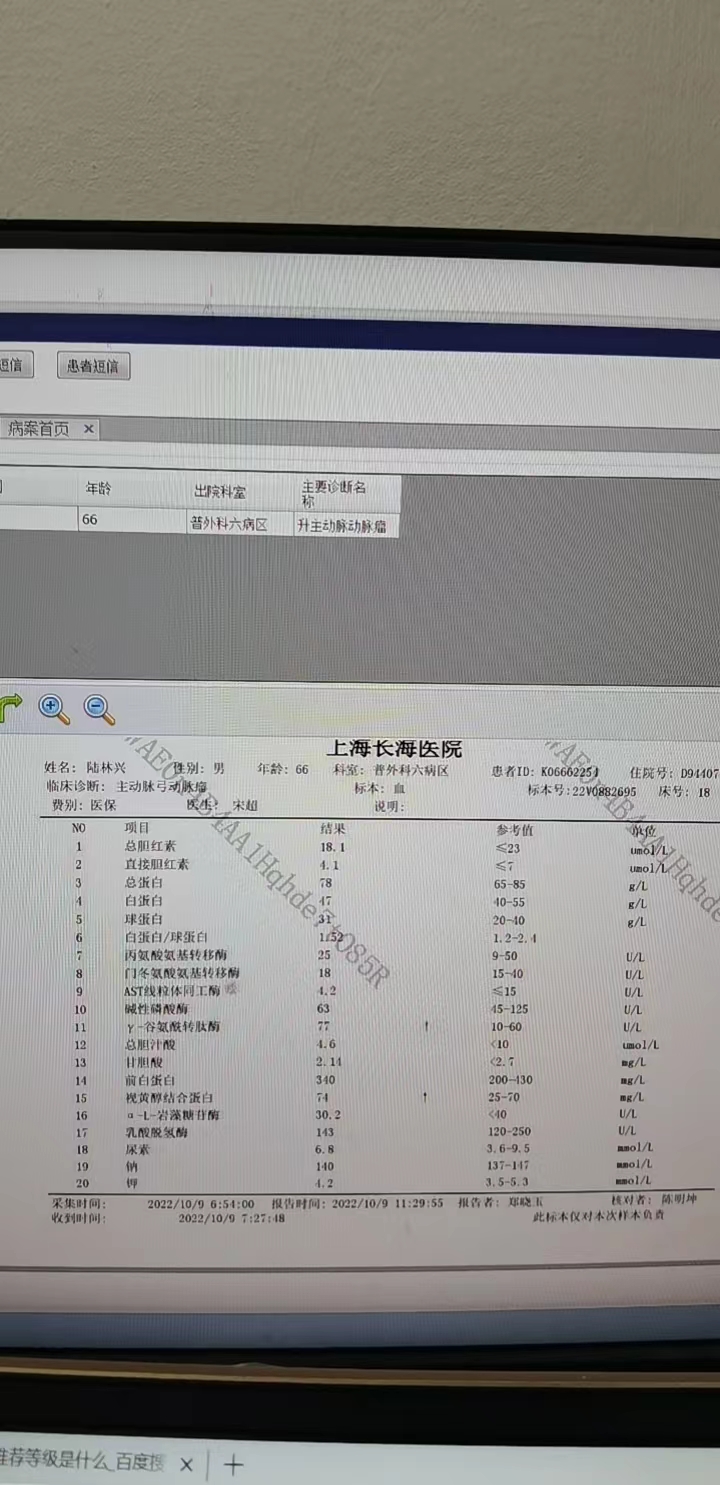Click the 乳酸脱氢酶 result value 143
Screen dimensions: 720x1485
click(327, 1132)
